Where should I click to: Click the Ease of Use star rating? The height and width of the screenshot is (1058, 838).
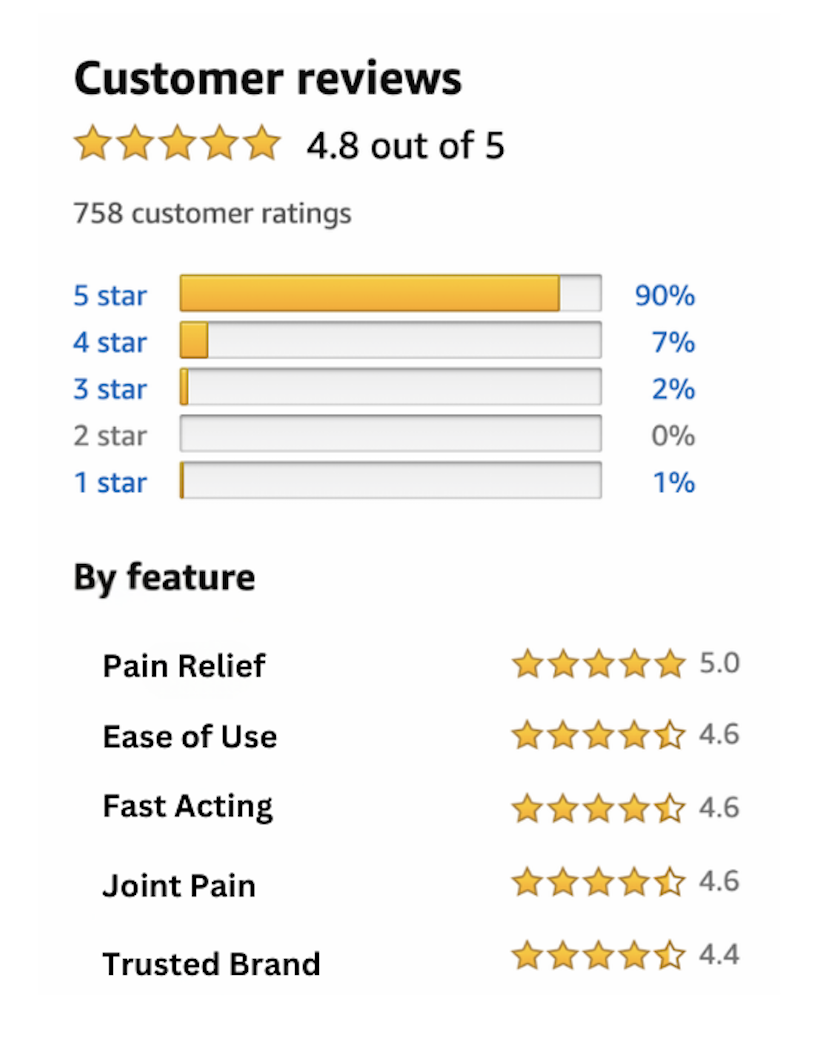coord(598,736)
